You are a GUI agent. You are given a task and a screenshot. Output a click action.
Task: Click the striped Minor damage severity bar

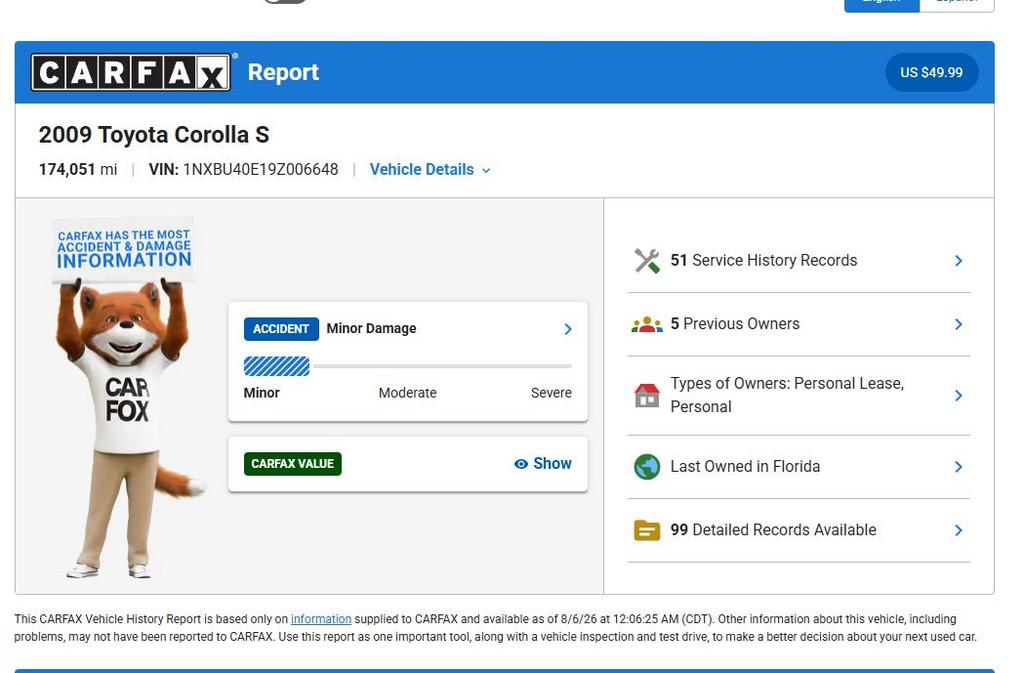click(x=276, y=366)
